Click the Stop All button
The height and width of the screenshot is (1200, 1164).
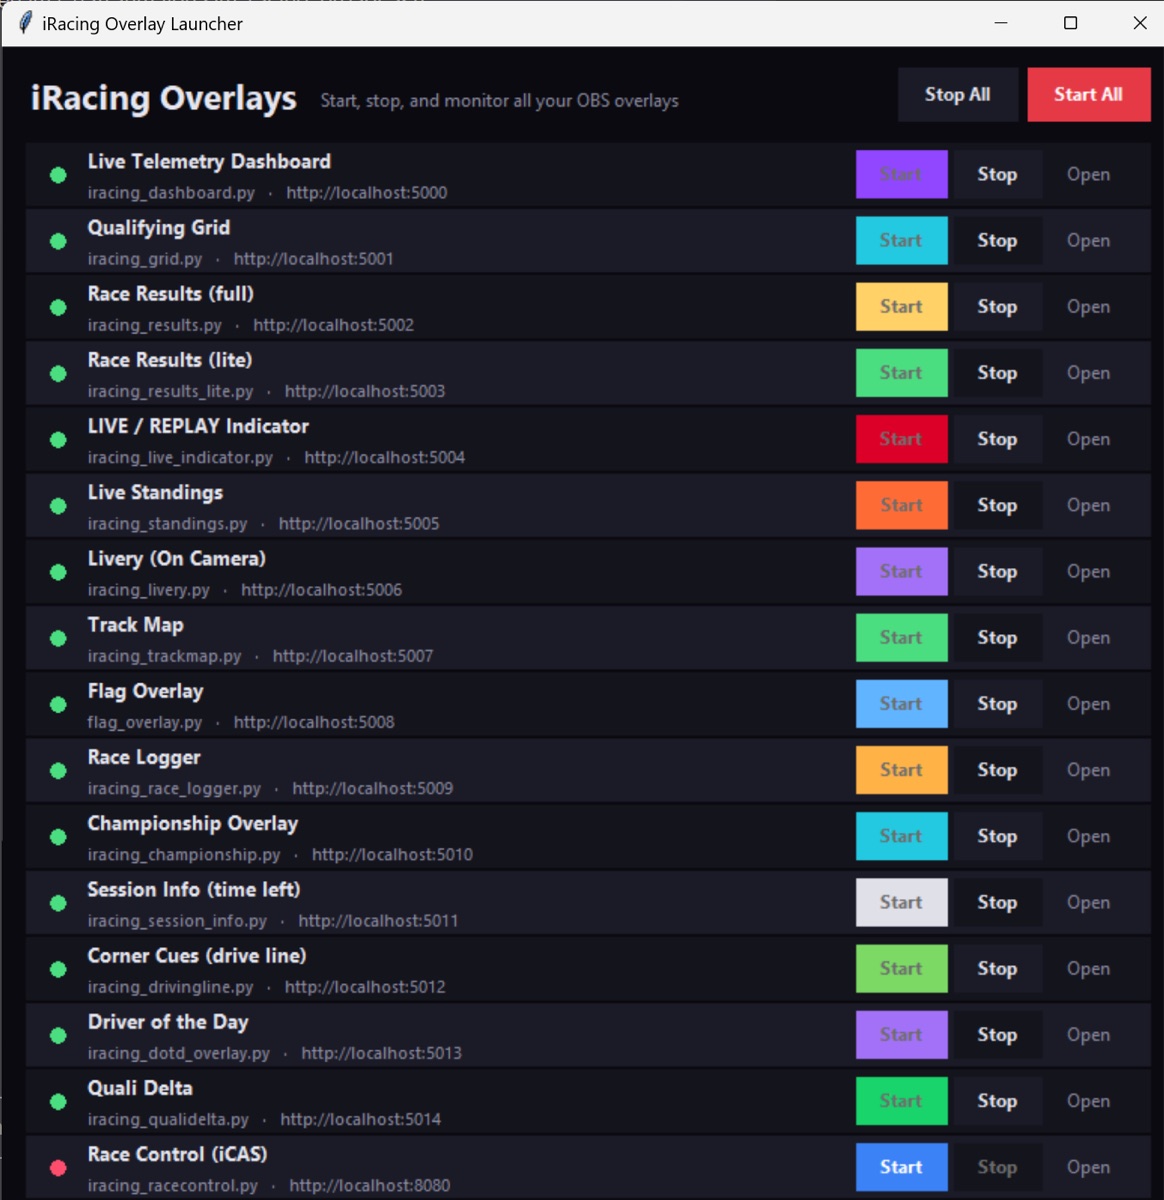[957, 95]
